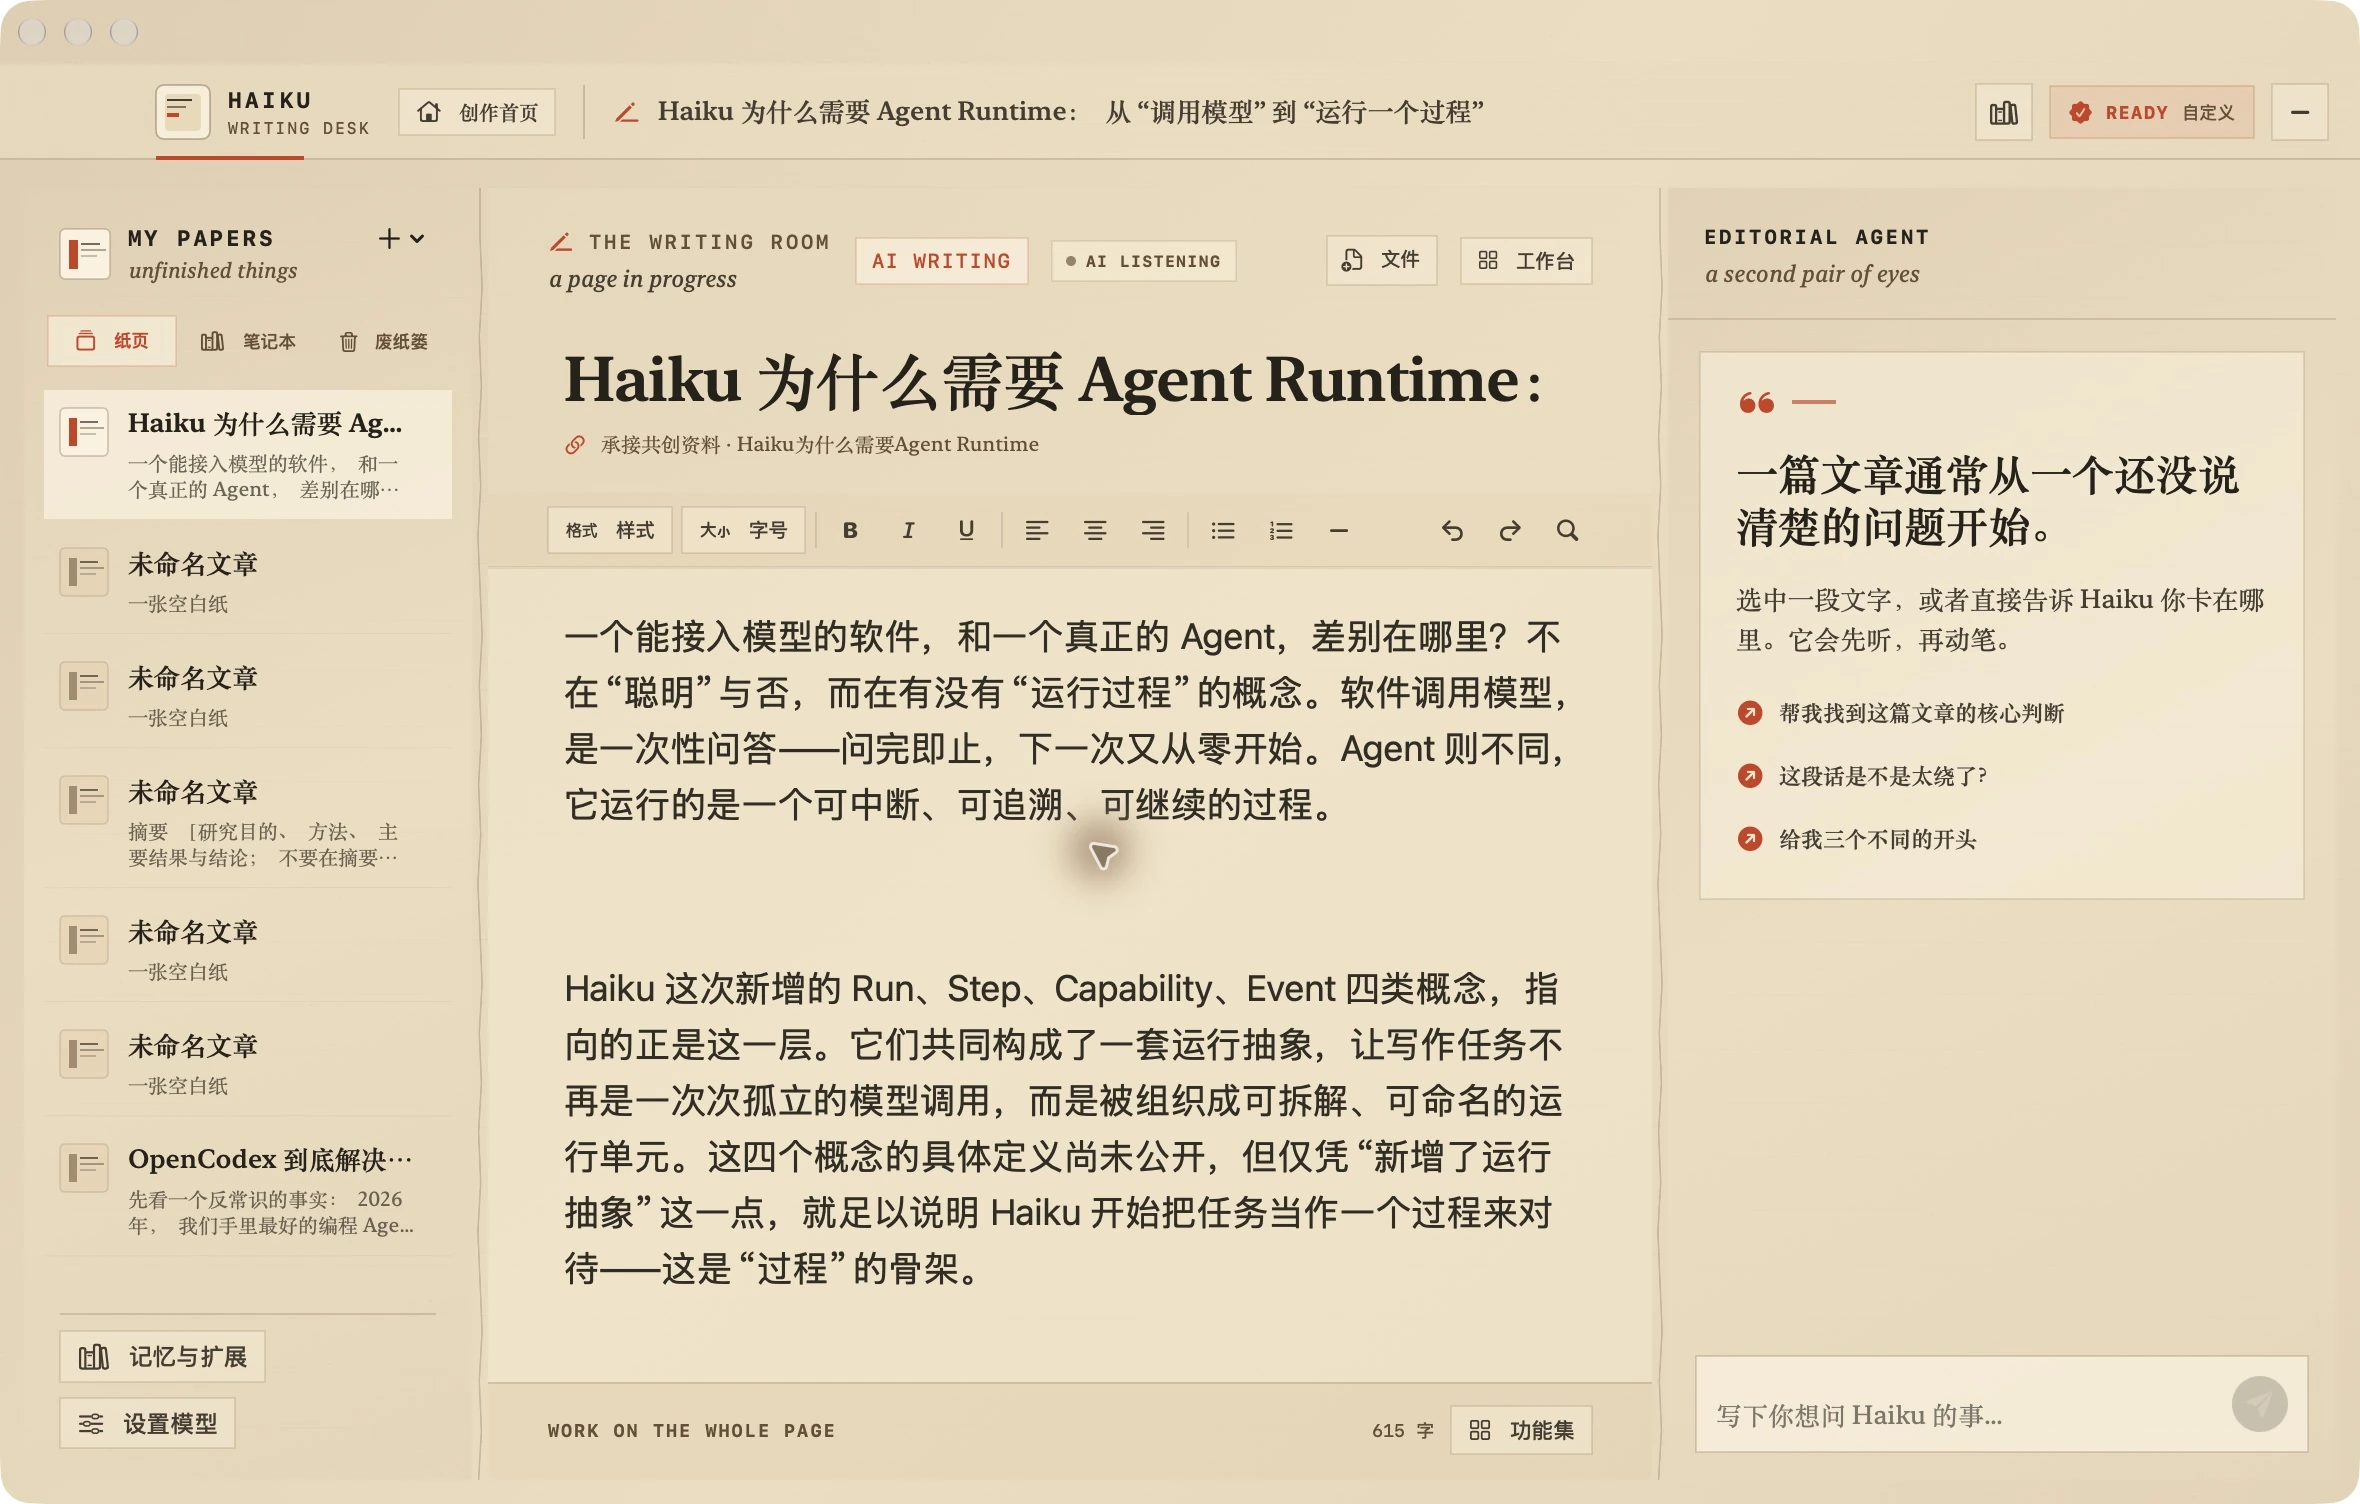Image resolution: width=2360 pixels, height=1504 pixels.
Task: Align text to the right
Action: pos(1153,530)
